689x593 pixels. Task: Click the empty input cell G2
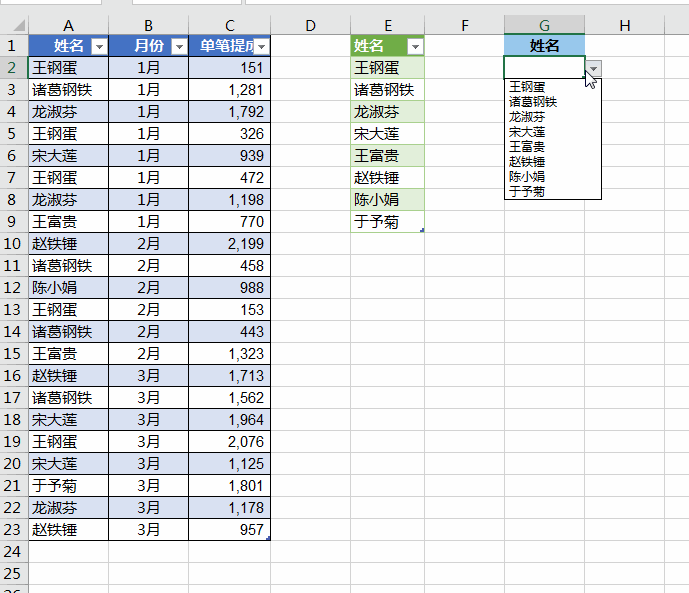point(544,68)
